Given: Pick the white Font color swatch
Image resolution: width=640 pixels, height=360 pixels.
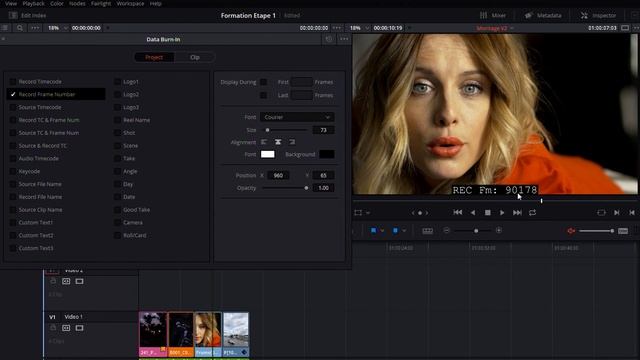Looking at the screenshot, I should pos(268,154).
